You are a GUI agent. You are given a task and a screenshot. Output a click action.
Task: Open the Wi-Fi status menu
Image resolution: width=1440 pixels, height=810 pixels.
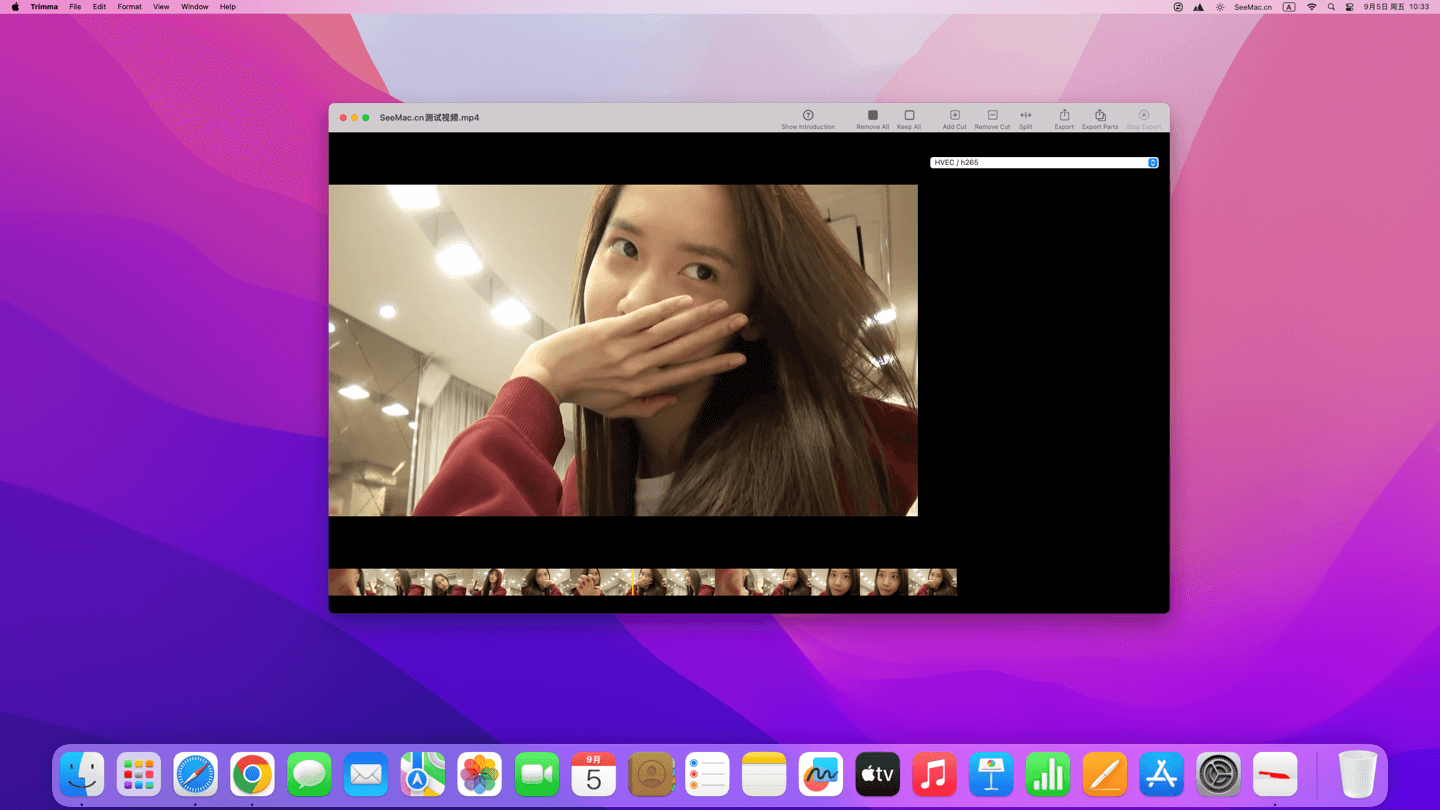1311,7
